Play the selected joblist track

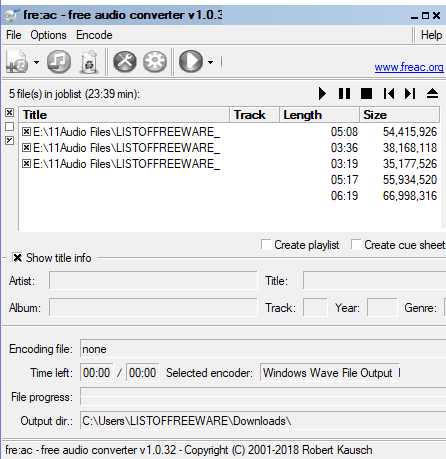322,94
